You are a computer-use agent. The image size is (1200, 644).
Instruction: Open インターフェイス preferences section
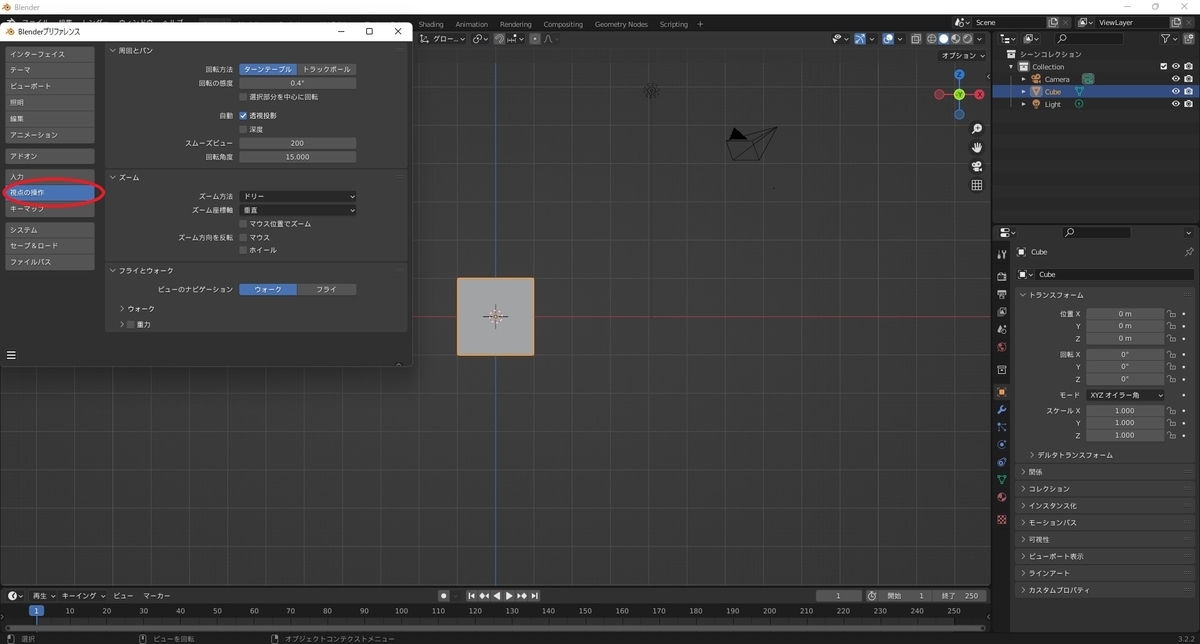pyautogui.click(x=50, y=54)
